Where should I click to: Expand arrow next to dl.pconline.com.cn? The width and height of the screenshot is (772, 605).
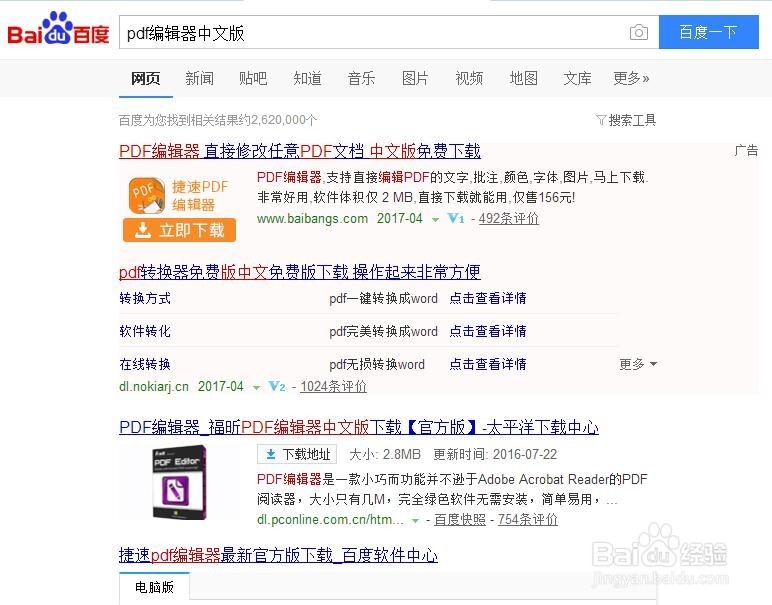pos(415,521)
